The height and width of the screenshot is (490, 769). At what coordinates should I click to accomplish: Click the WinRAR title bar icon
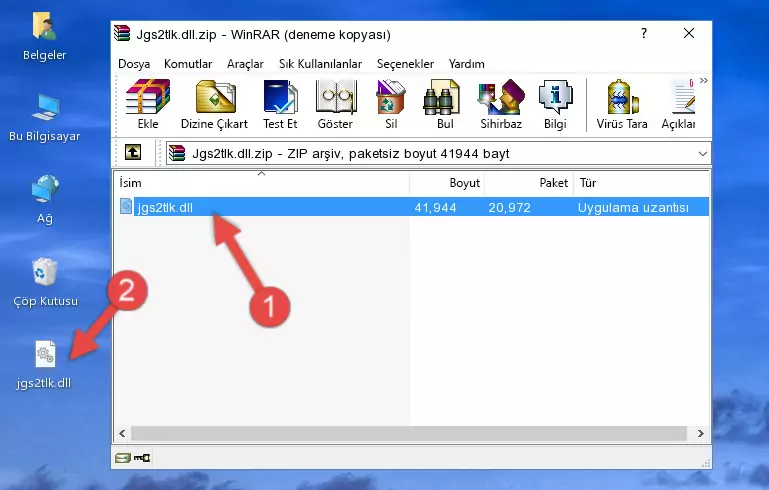click(122, 33)
